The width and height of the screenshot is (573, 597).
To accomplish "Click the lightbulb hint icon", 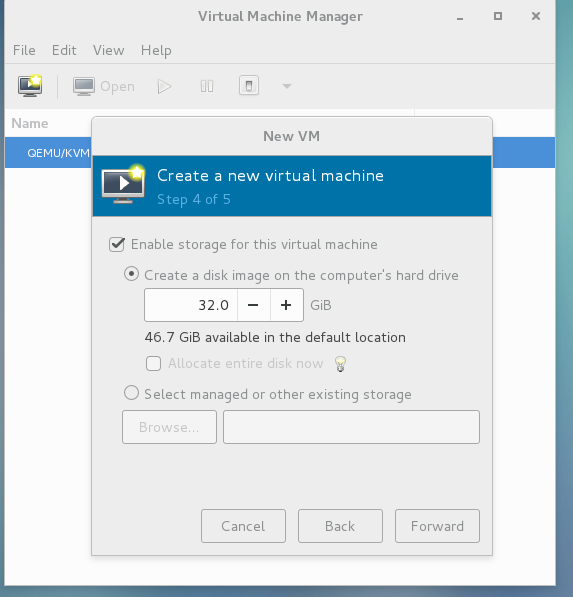I will 340,364.
